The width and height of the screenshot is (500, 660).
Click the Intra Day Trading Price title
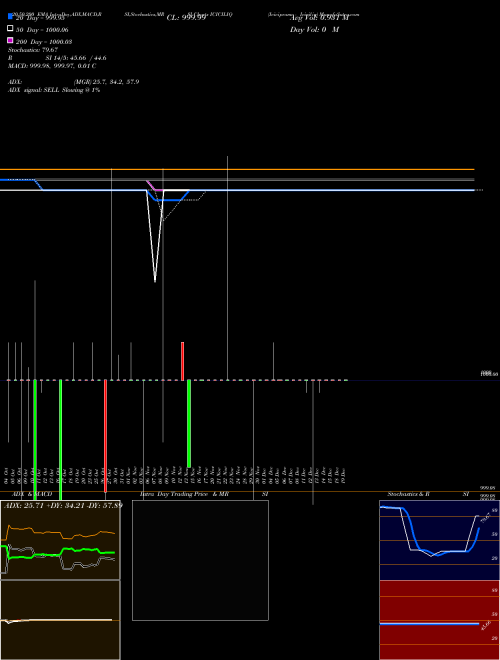pyautogui.click(x=174, y=494)
